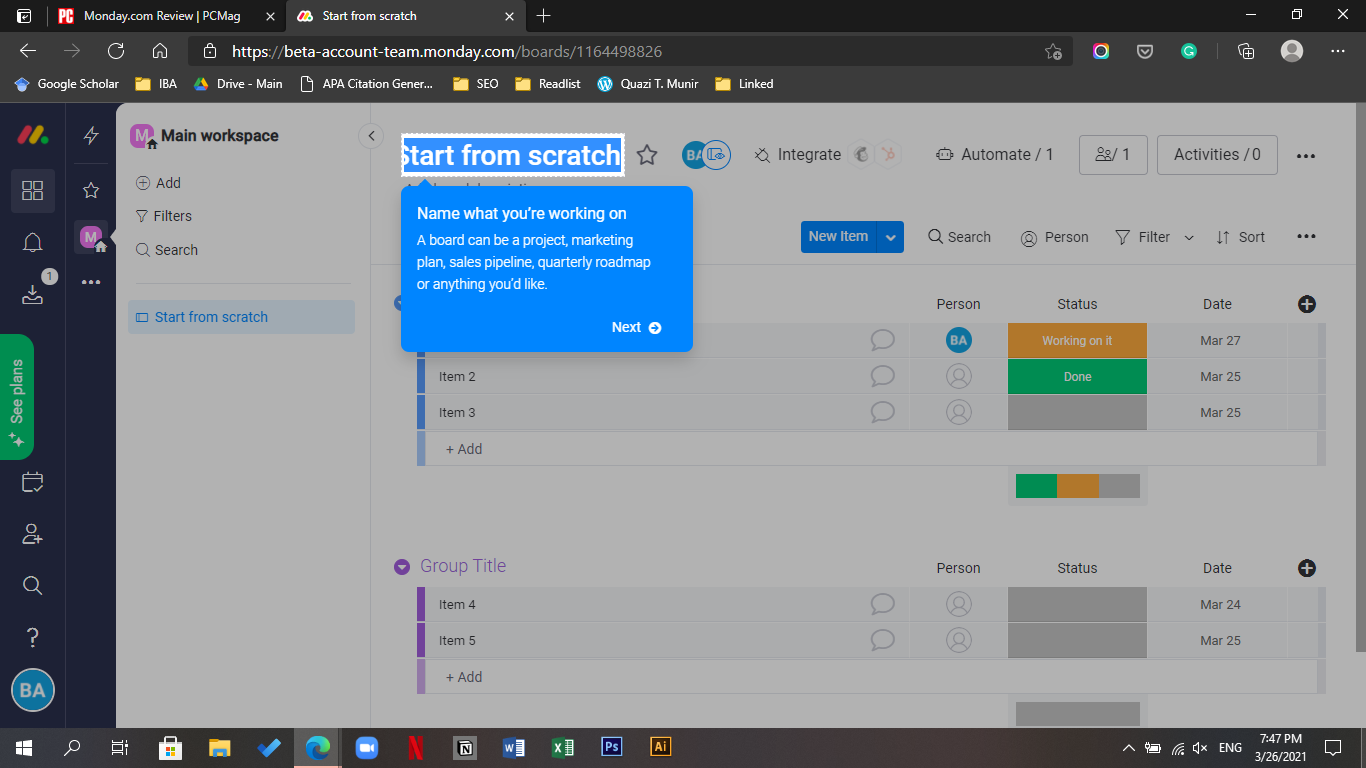
Task: Click the selected board title field
Action: [x=513, y=155]
